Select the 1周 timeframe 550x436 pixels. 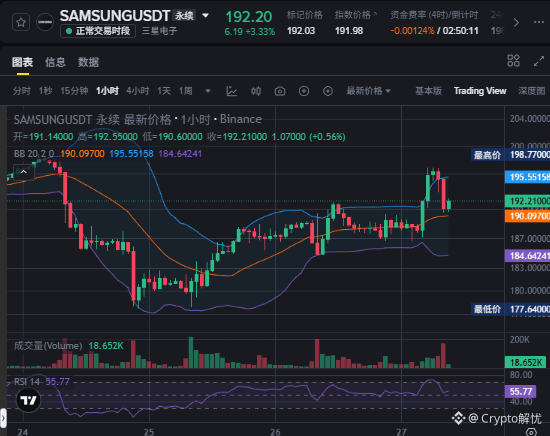tap(186, 91)
